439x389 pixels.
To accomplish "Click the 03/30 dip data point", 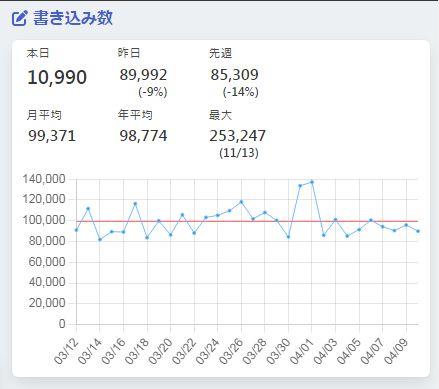I will [288, 237].
